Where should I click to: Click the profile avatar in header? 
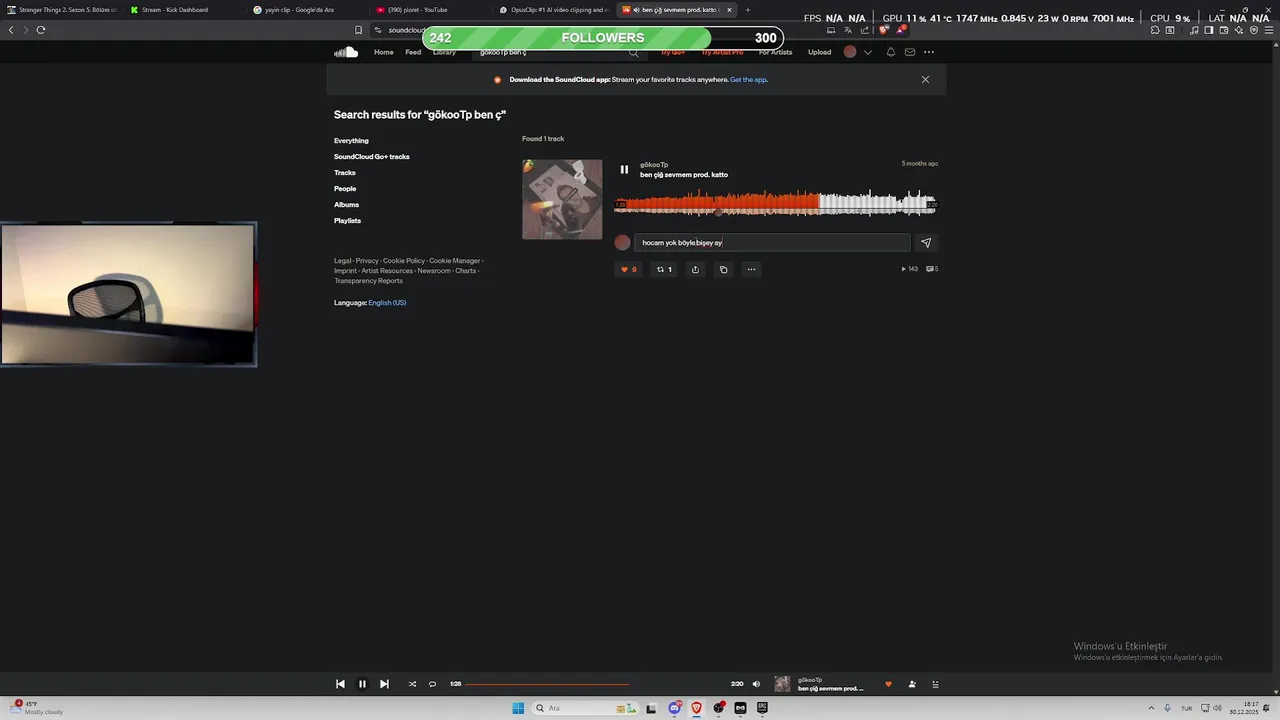coord(850,52)
